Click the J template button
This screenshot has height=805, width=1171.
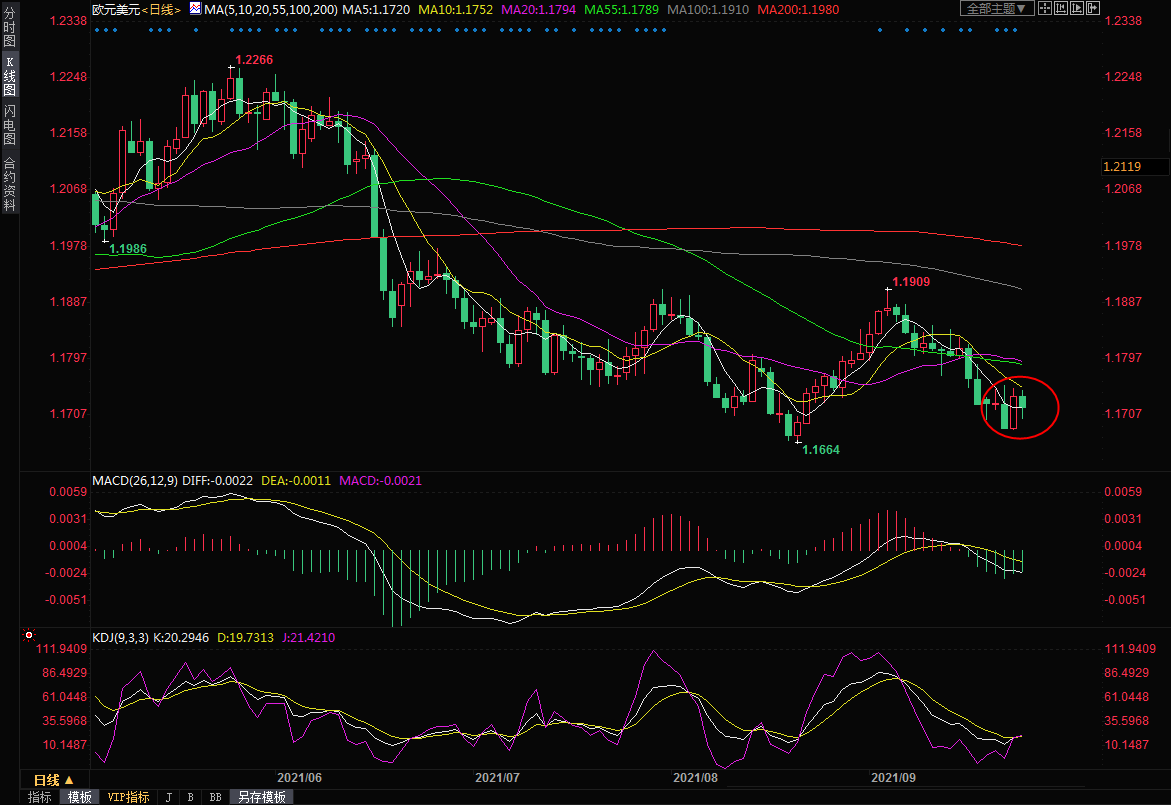tap(168, 797)
